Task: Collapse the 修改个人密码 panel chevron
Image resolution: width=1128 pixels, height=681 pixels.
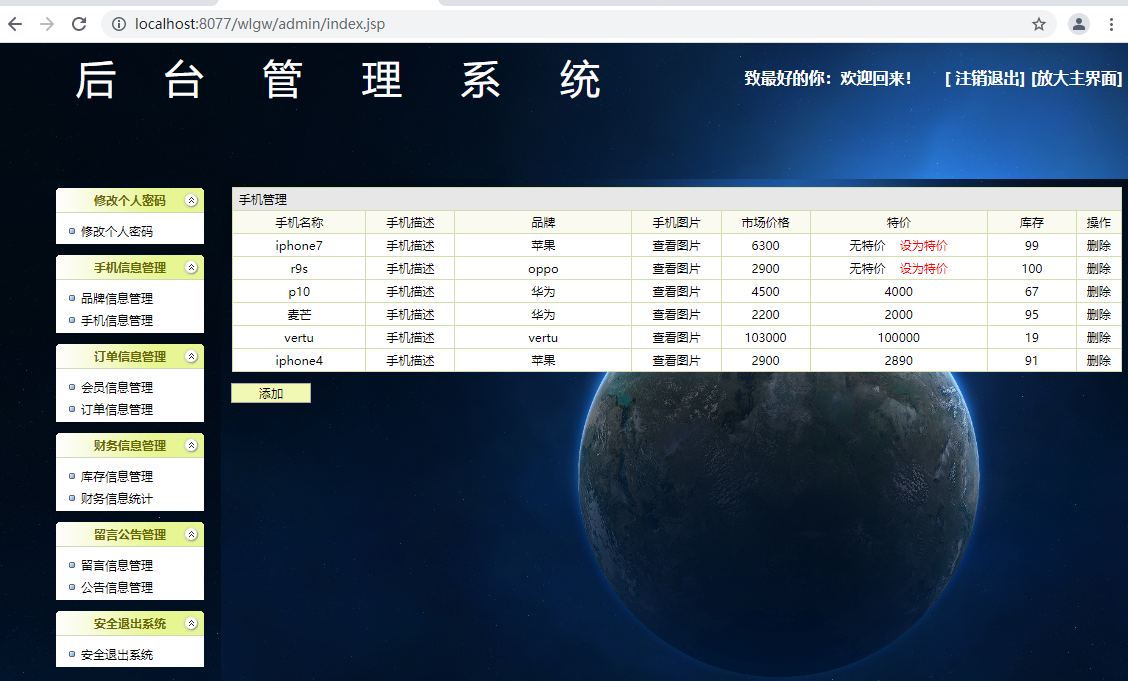Action: coord(191,201)
